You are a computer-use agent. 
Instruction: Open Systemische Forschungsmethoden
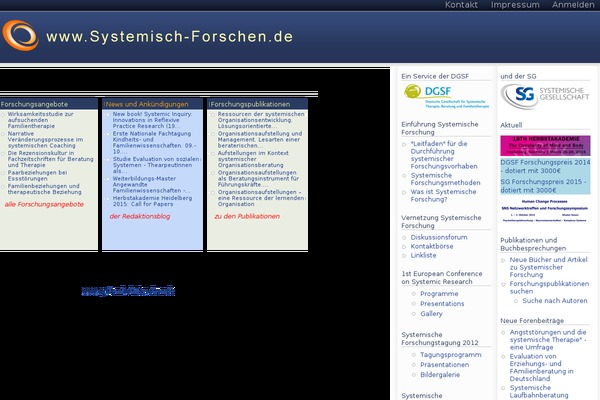[445, 179]
